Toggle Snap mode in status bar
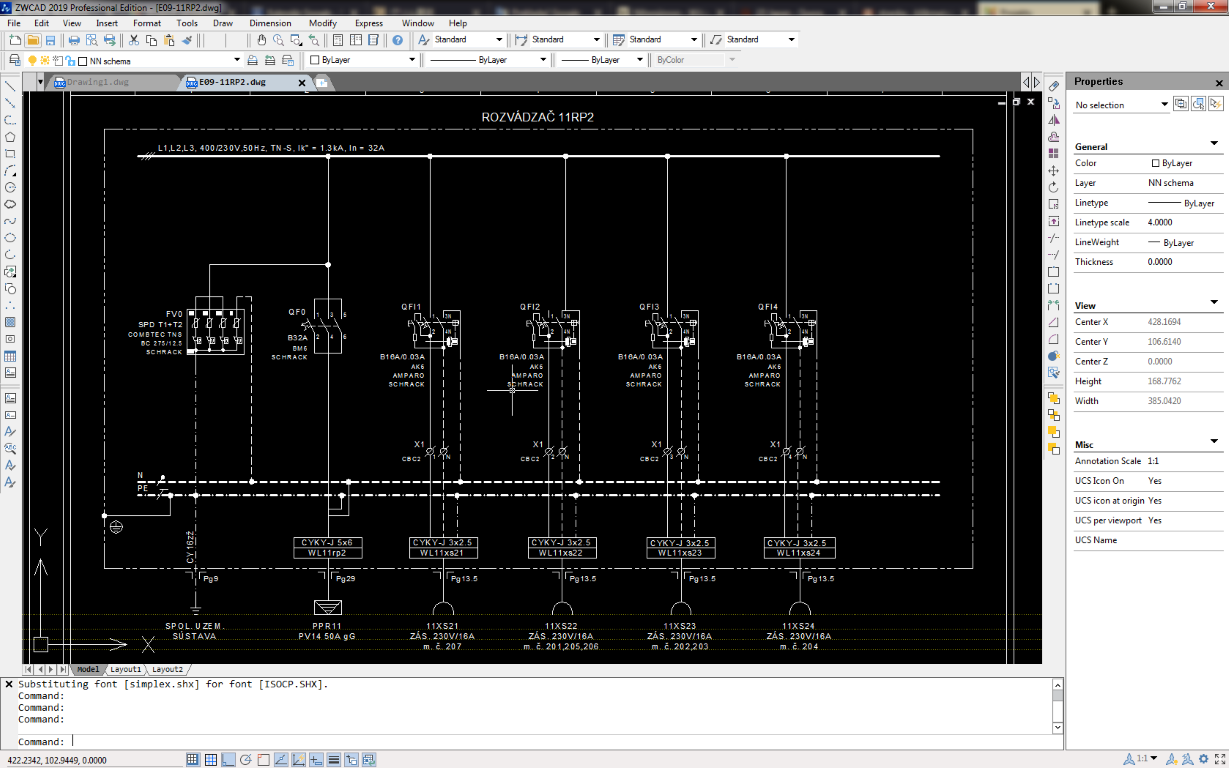1229x768 pixels. pos(193,760)
